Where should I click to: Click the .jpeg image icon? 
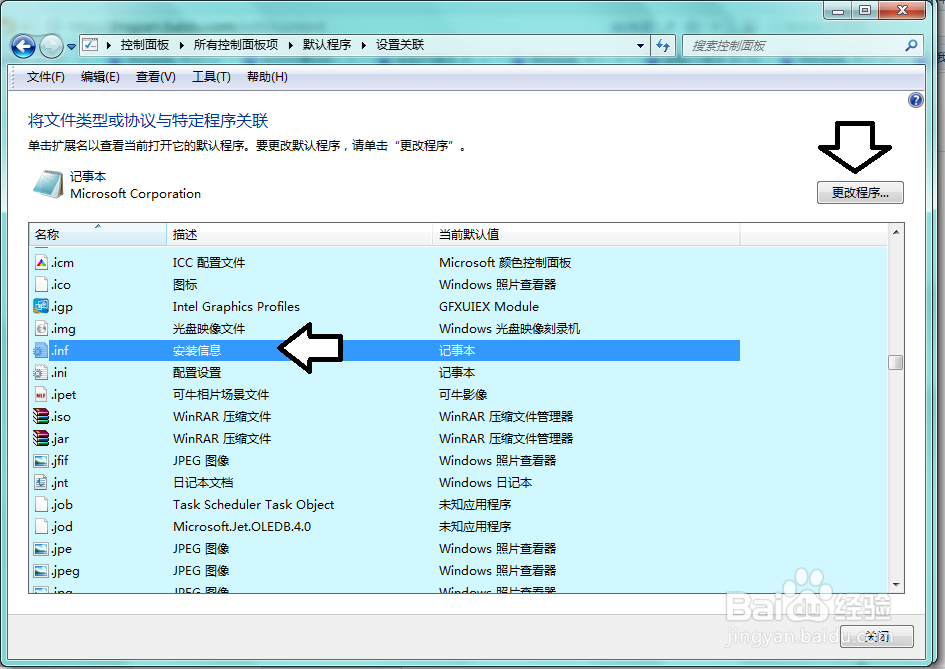point(41,571)
